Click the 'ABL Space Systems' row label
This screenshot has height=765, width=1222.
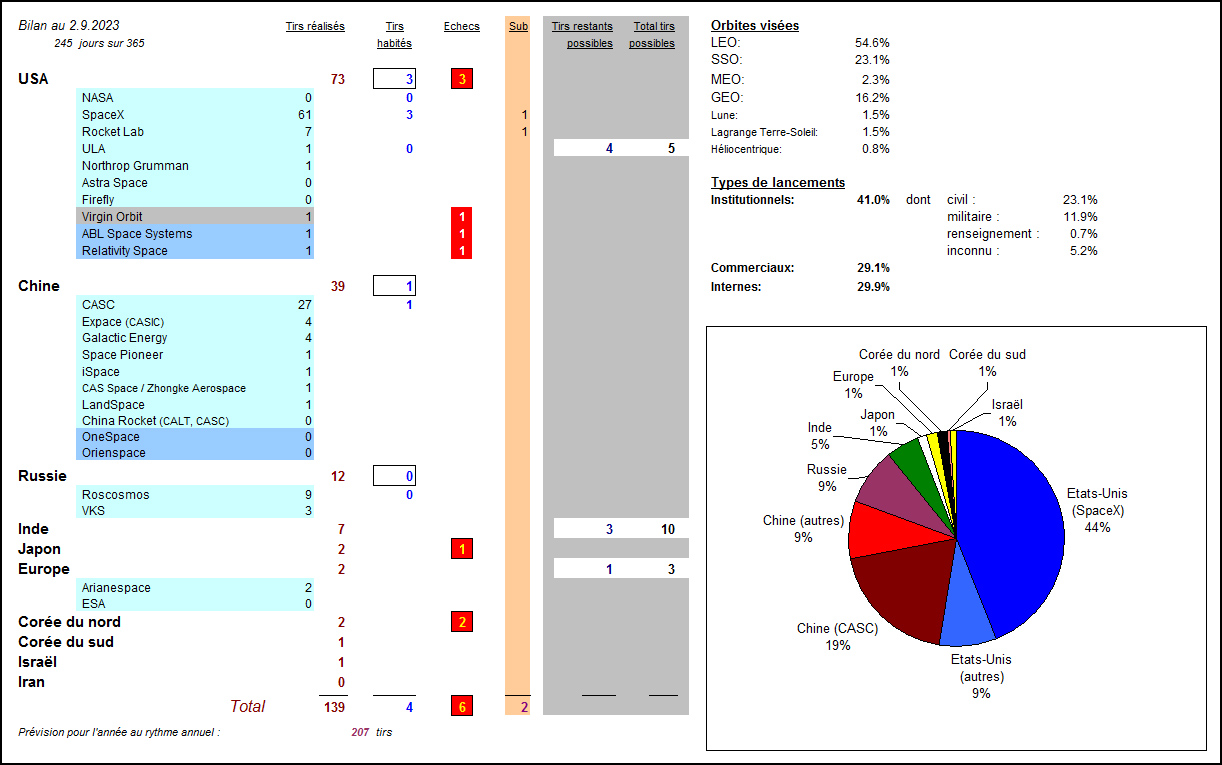click(137, 234)
